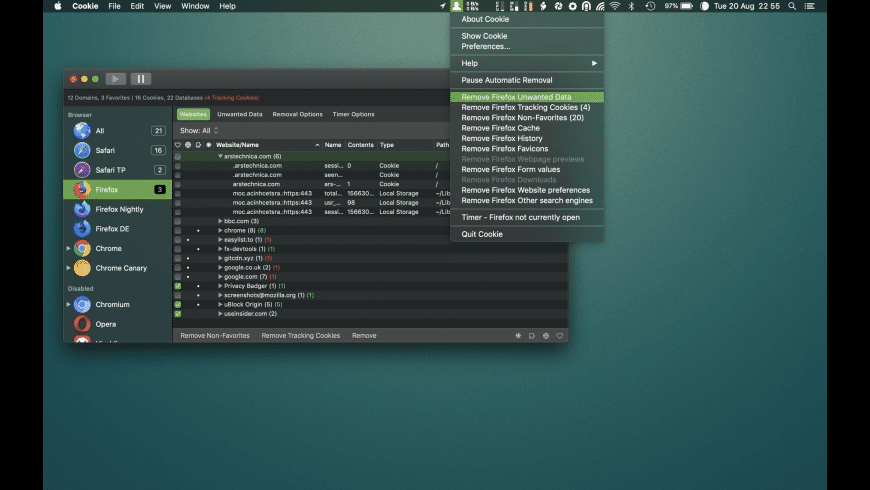Toggle favorite checkbox for bbc.com
The width and height of the screenshot is (870, 490).
point(178,221)
